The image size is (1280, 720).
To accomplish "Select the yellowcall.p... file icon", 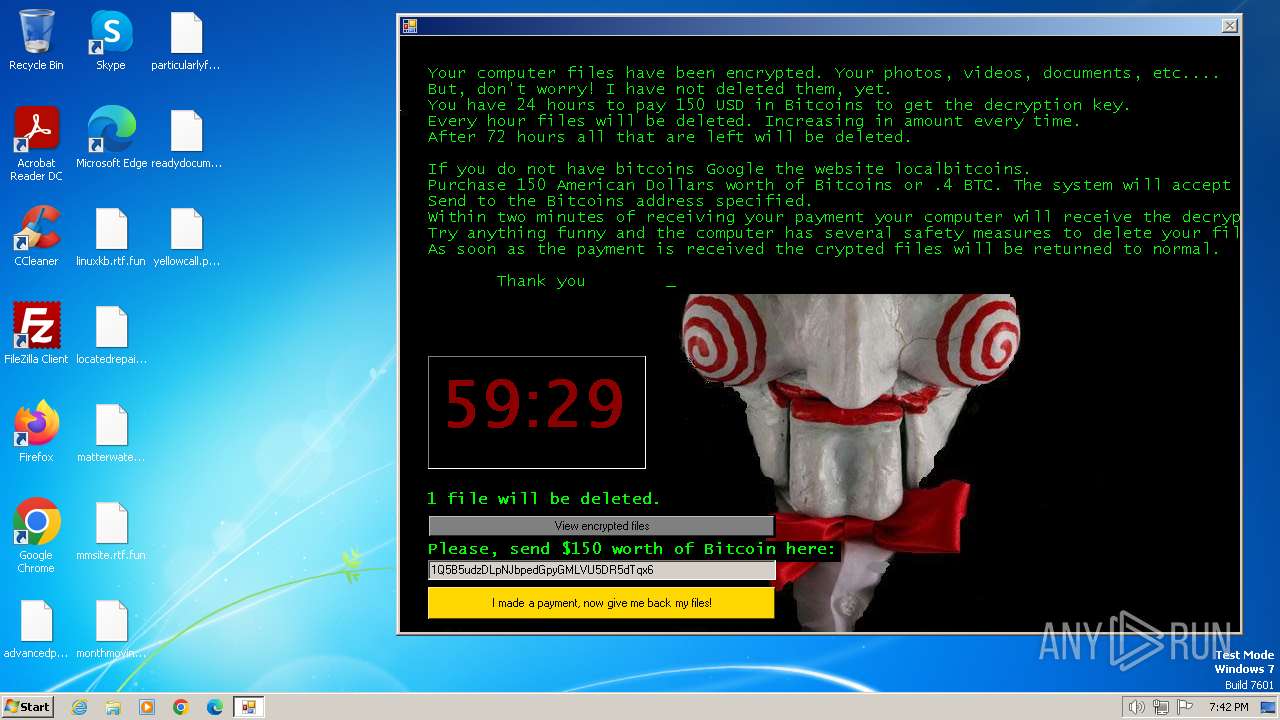I will point(186,237).
